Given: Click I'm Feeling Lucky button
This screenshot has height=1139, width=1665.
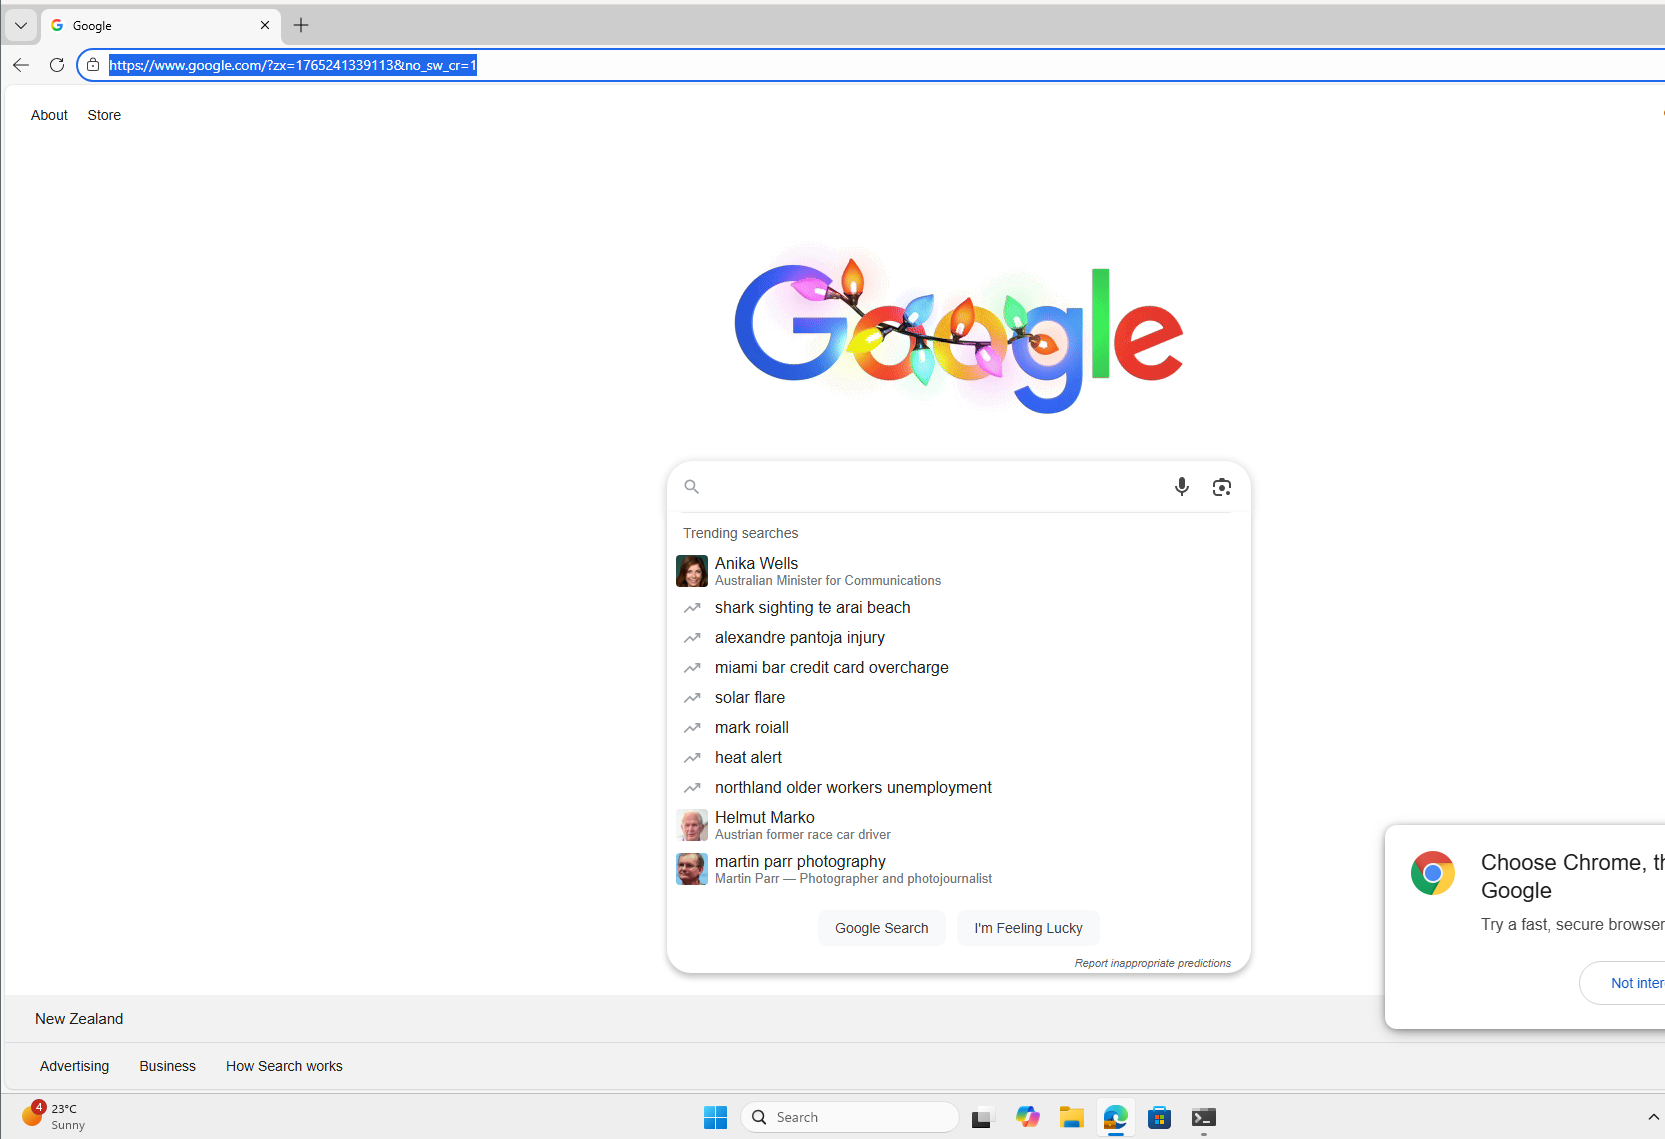Looking at the screenshot, I should 1028,928.
